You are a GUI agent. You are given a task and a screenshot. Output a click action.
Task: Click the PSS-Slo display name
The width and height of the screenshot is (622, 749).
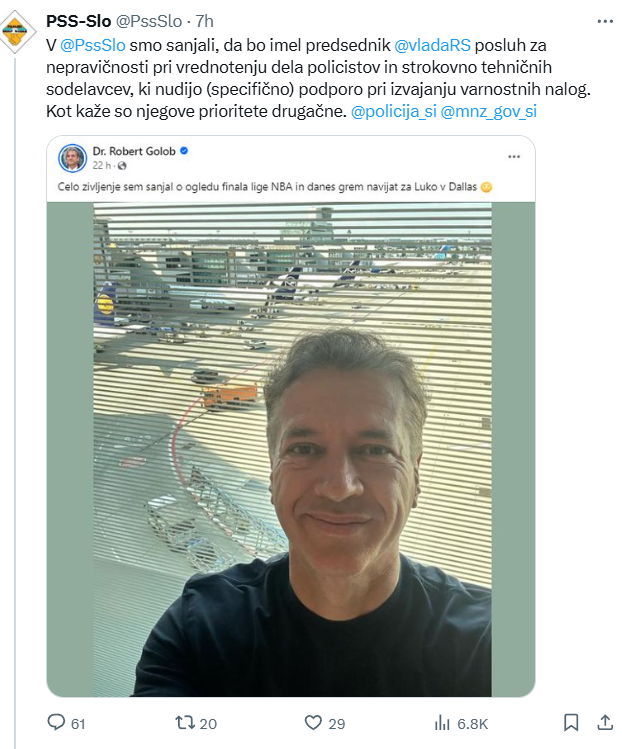point(79,21)
